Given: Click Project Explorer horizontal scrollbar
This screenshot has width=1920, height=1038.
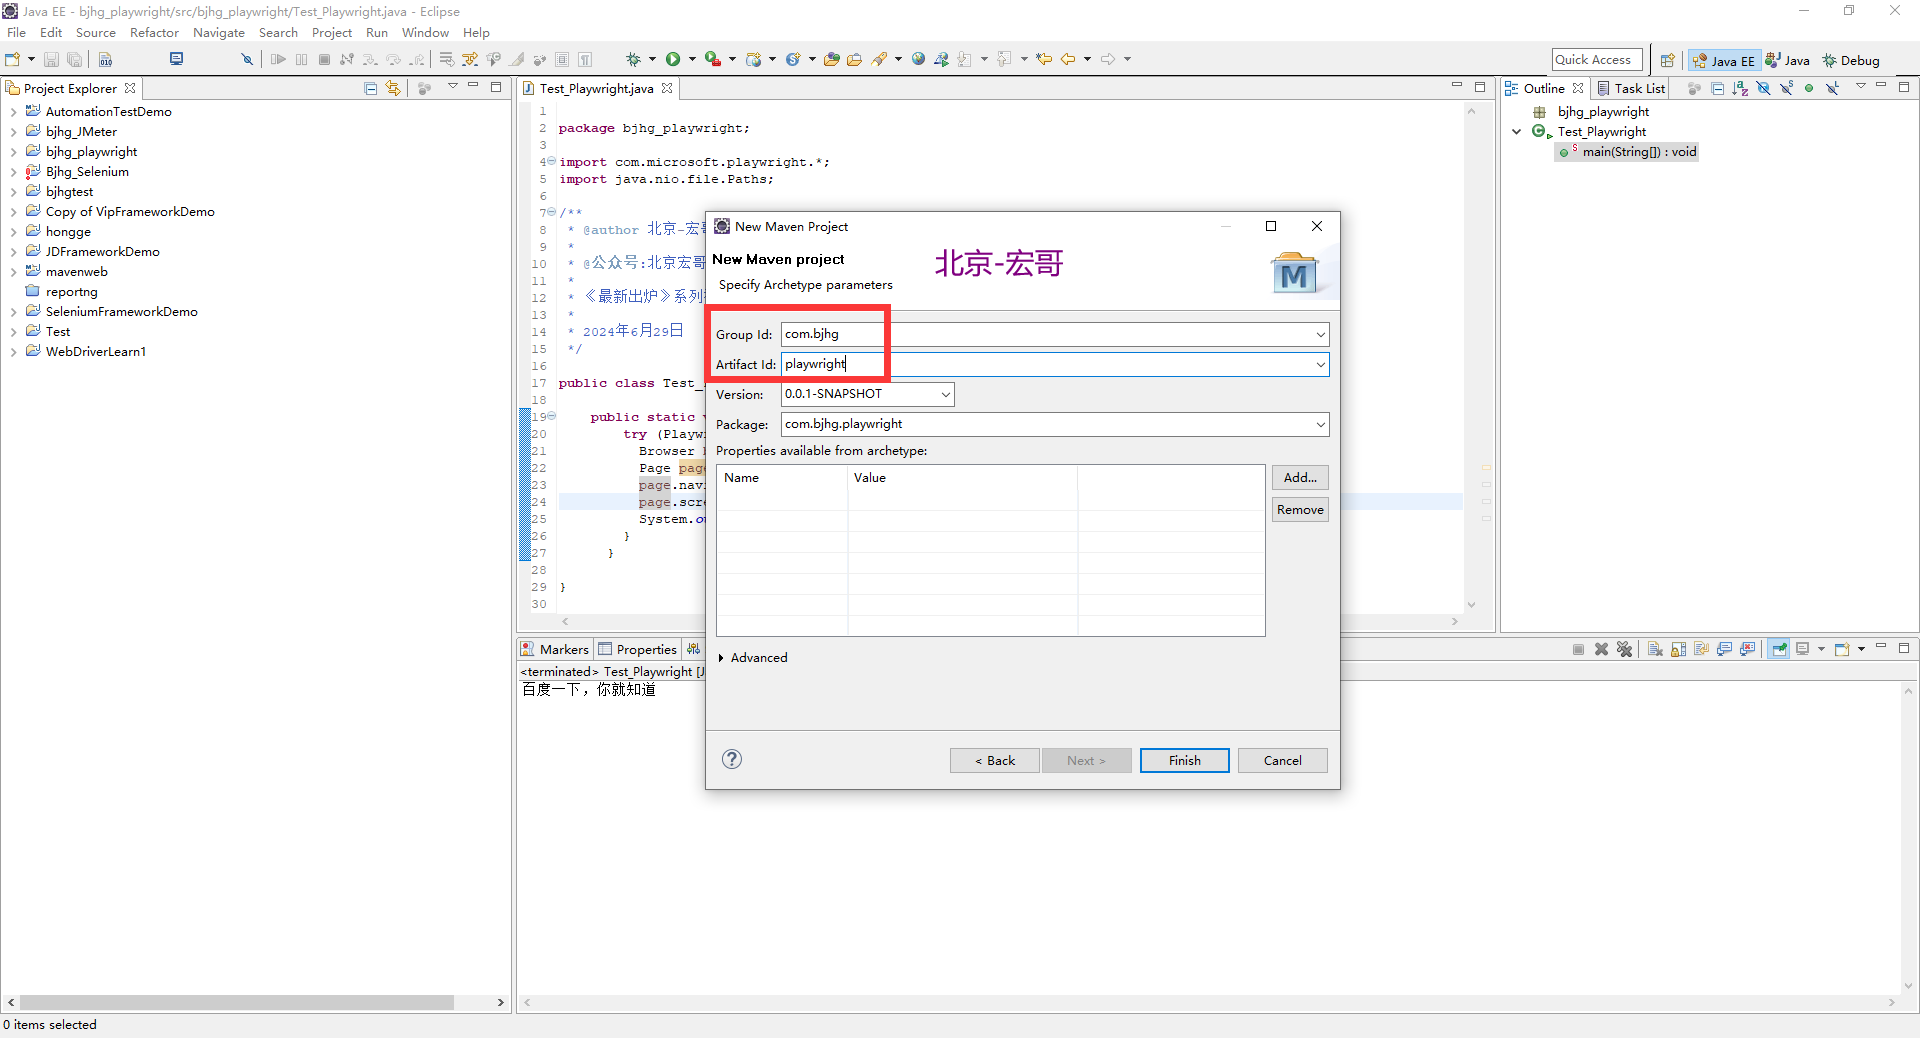Looking at the screenshot, I should (237, 1002).
